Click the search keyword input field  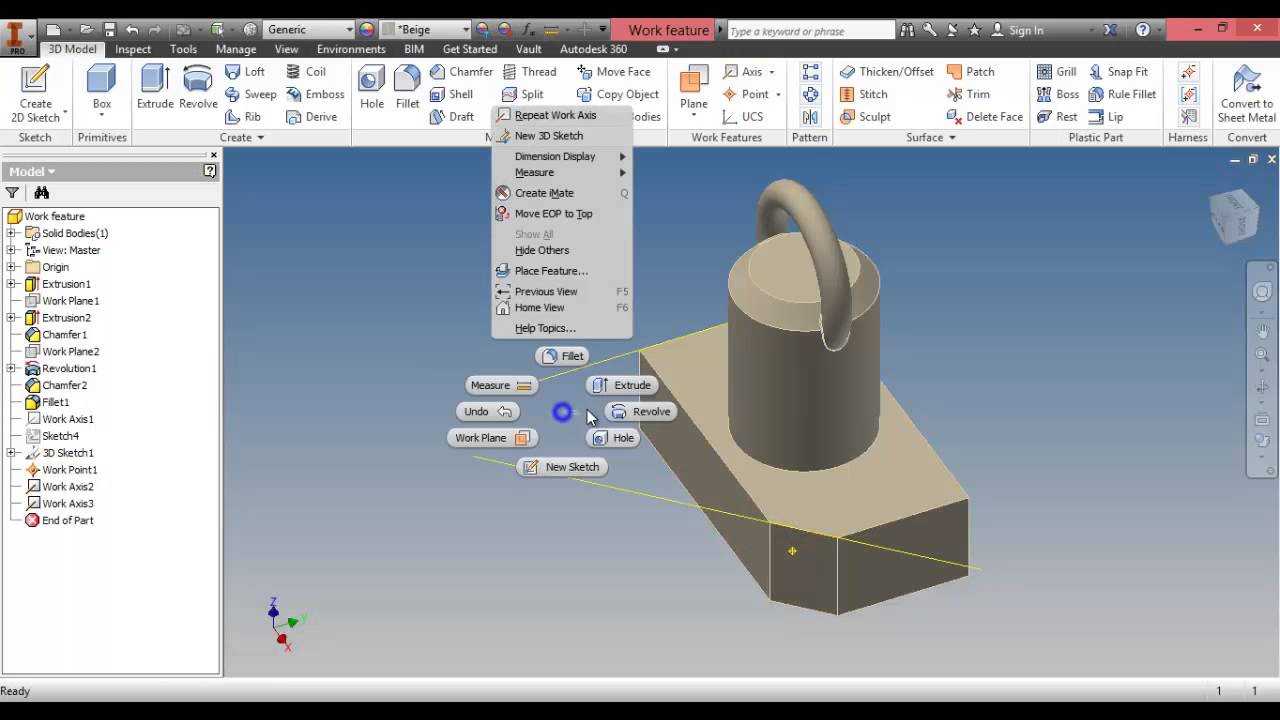point(810,30)
